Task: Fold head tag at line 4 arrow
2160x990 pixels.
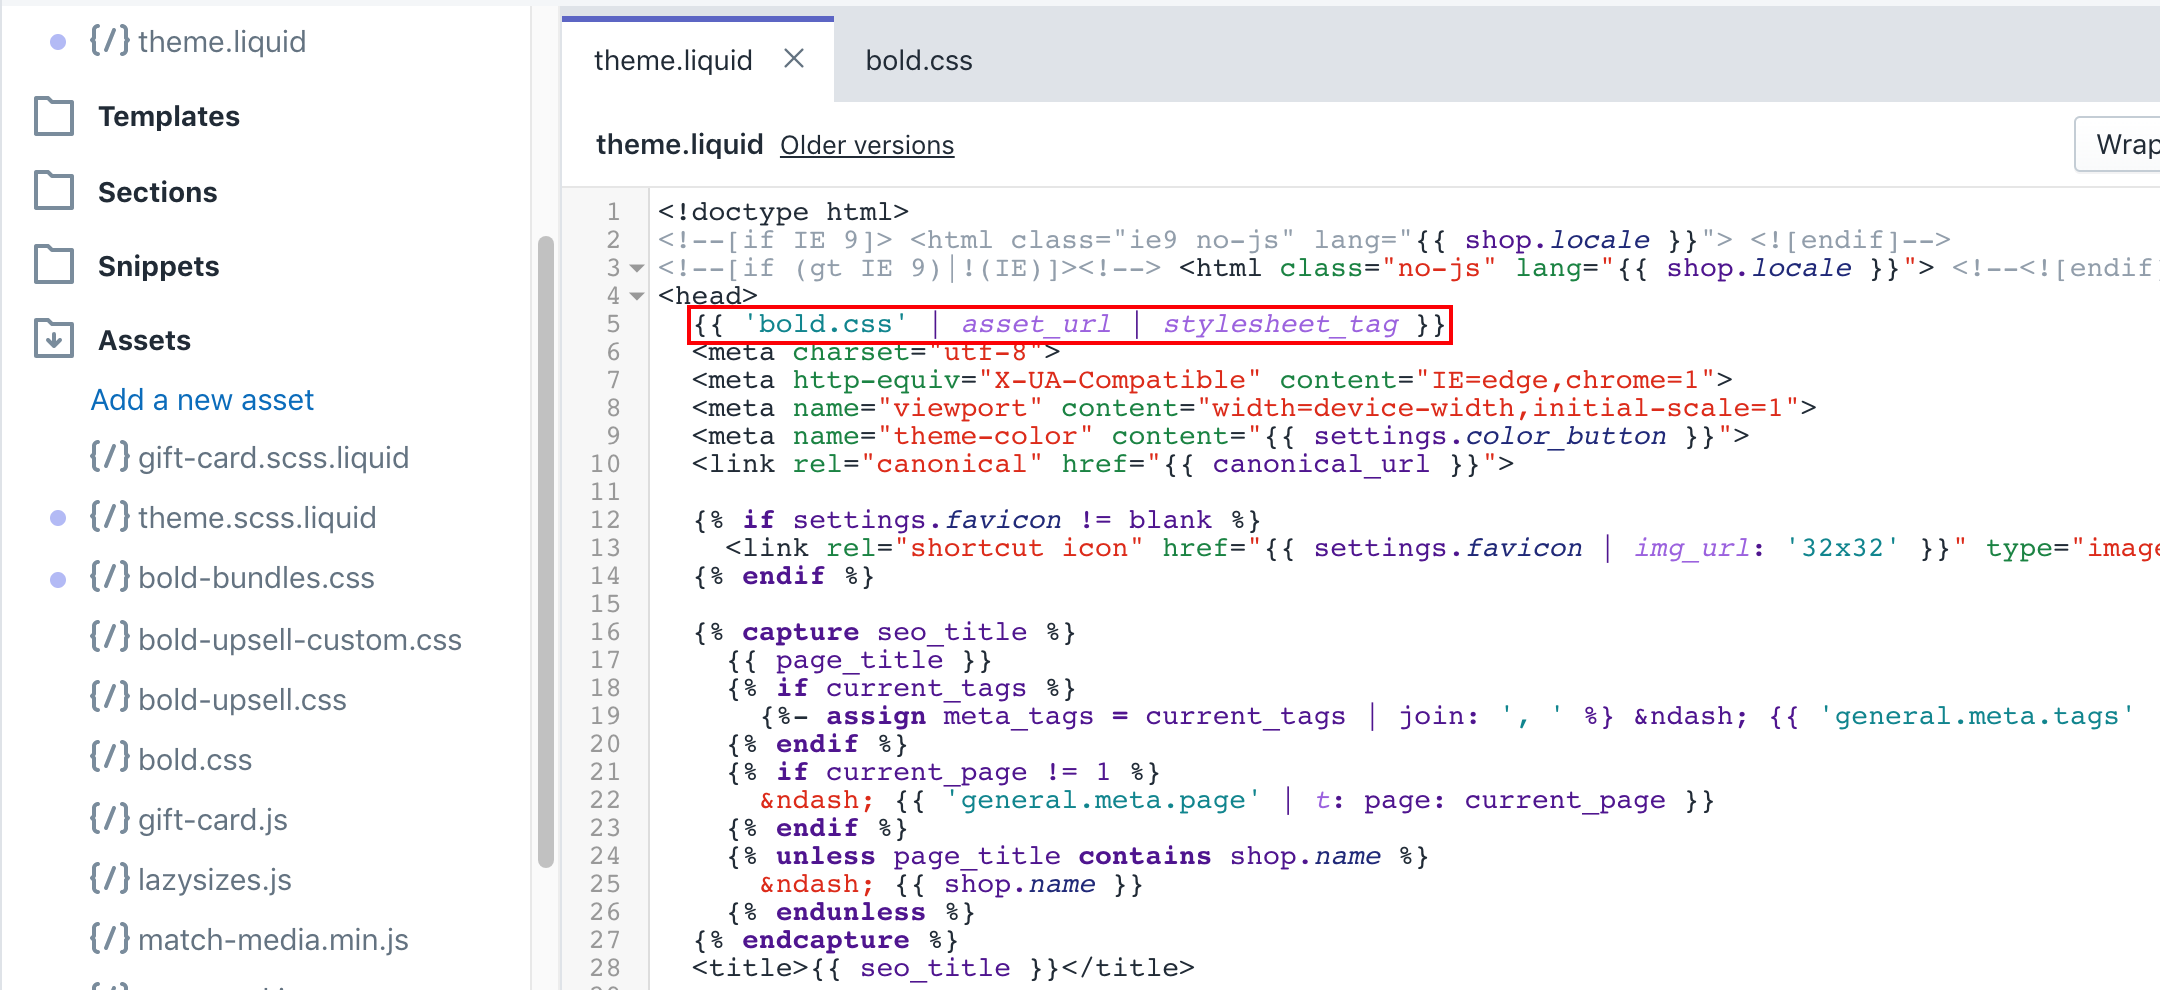Action: 637,297
